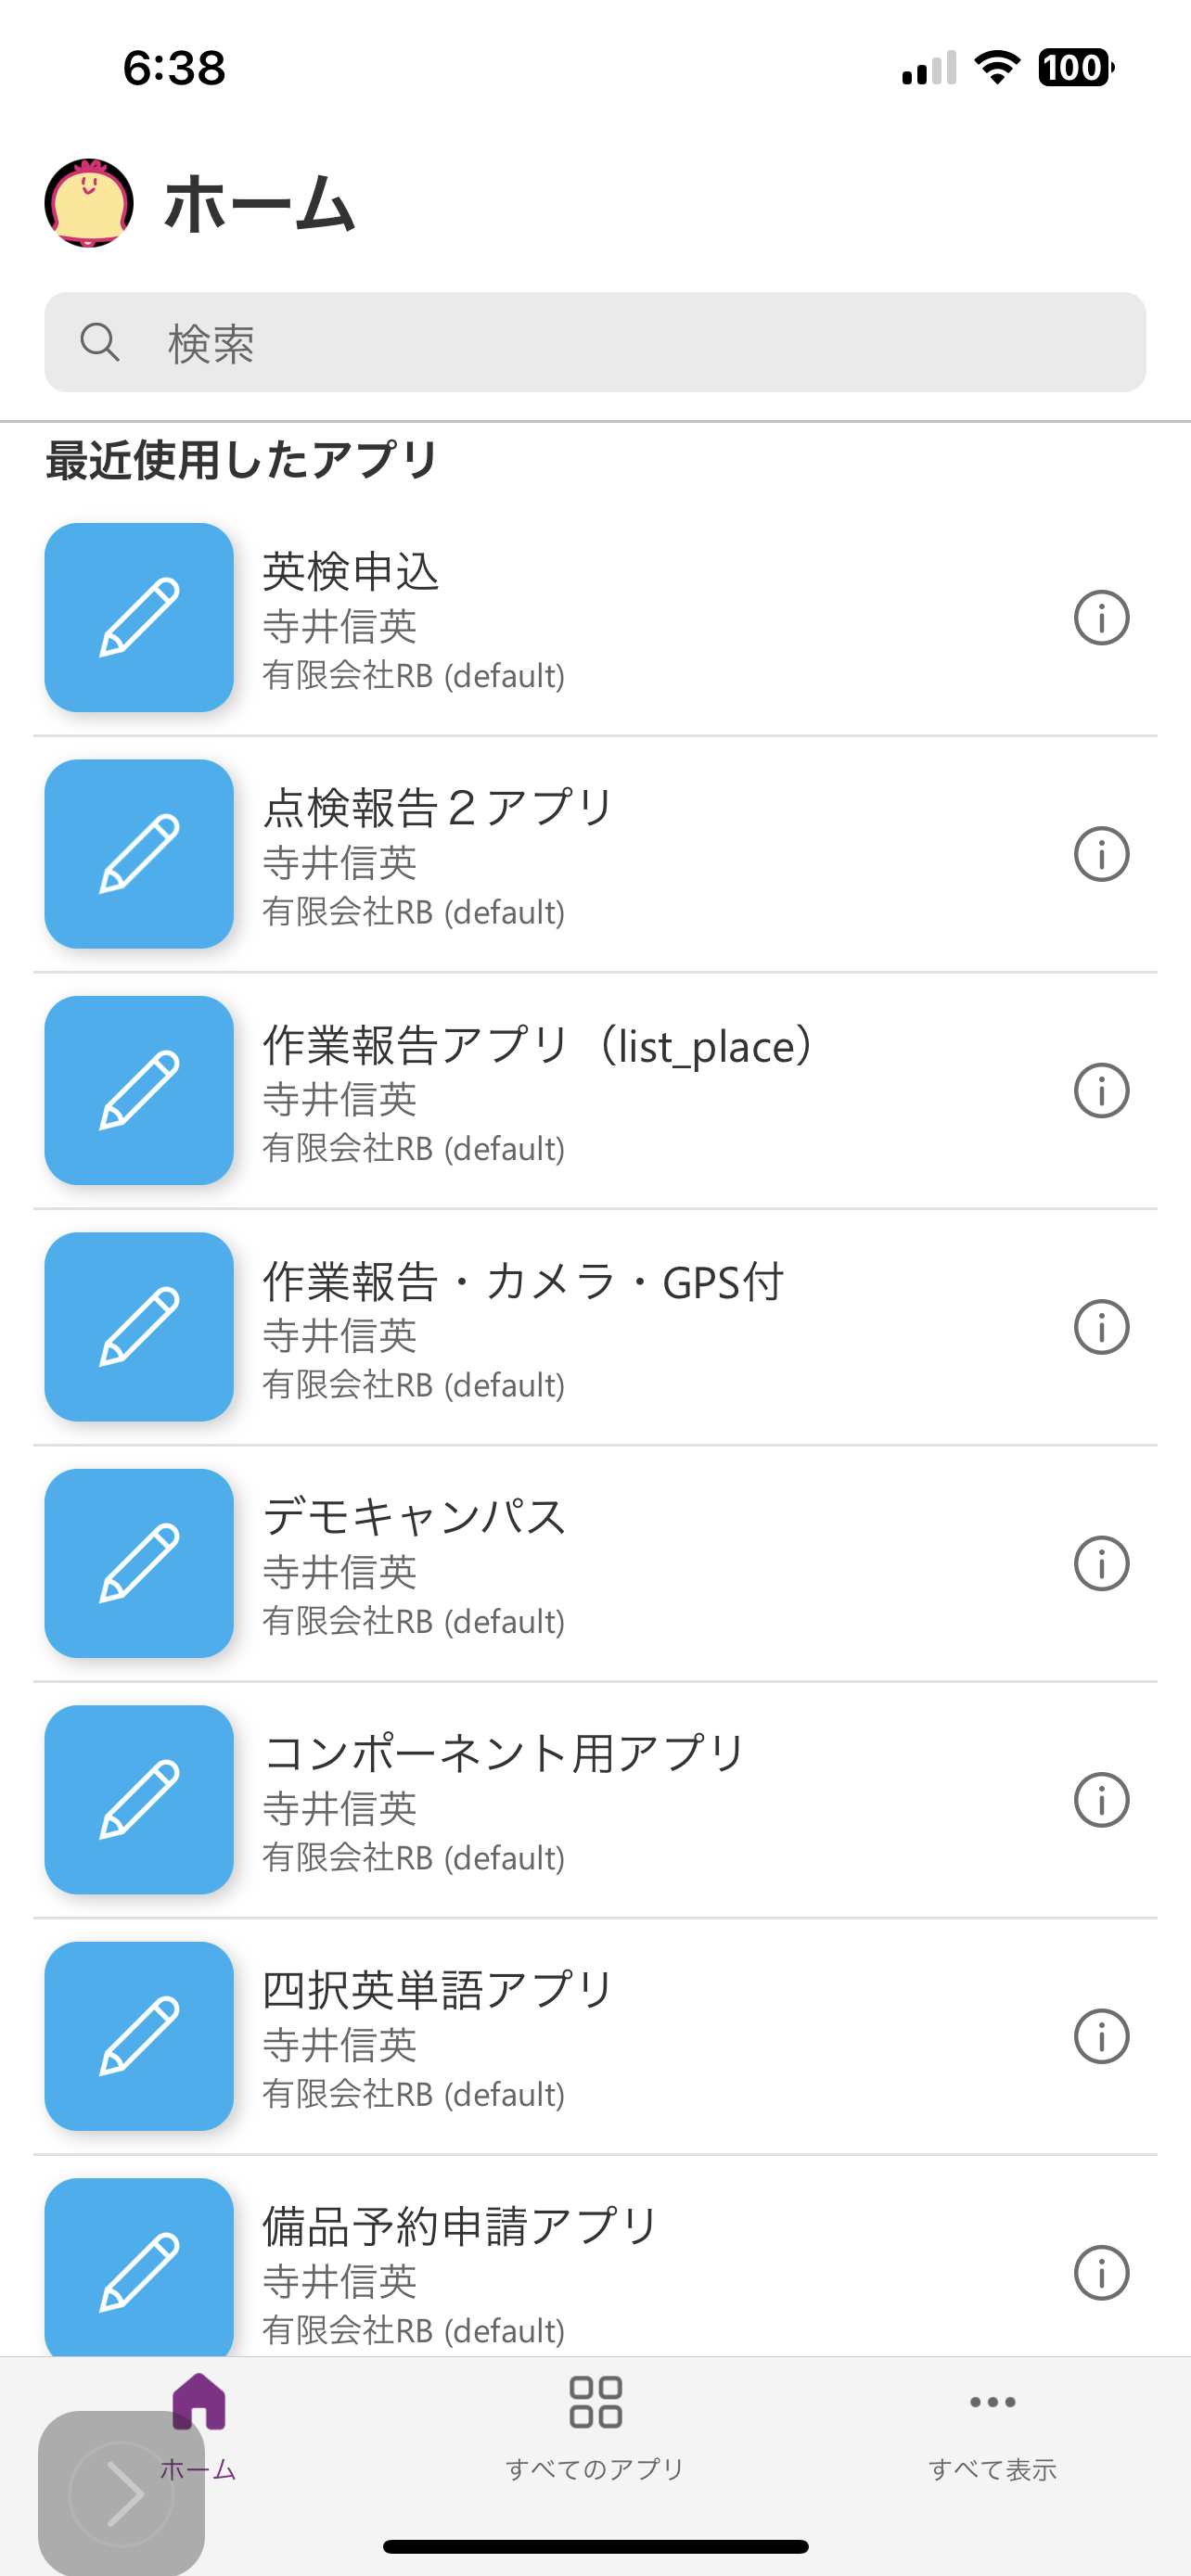Open info for コンポーネント用アプリ
This screenshot has height=2576, width=1191.
click(1101, 1800)
